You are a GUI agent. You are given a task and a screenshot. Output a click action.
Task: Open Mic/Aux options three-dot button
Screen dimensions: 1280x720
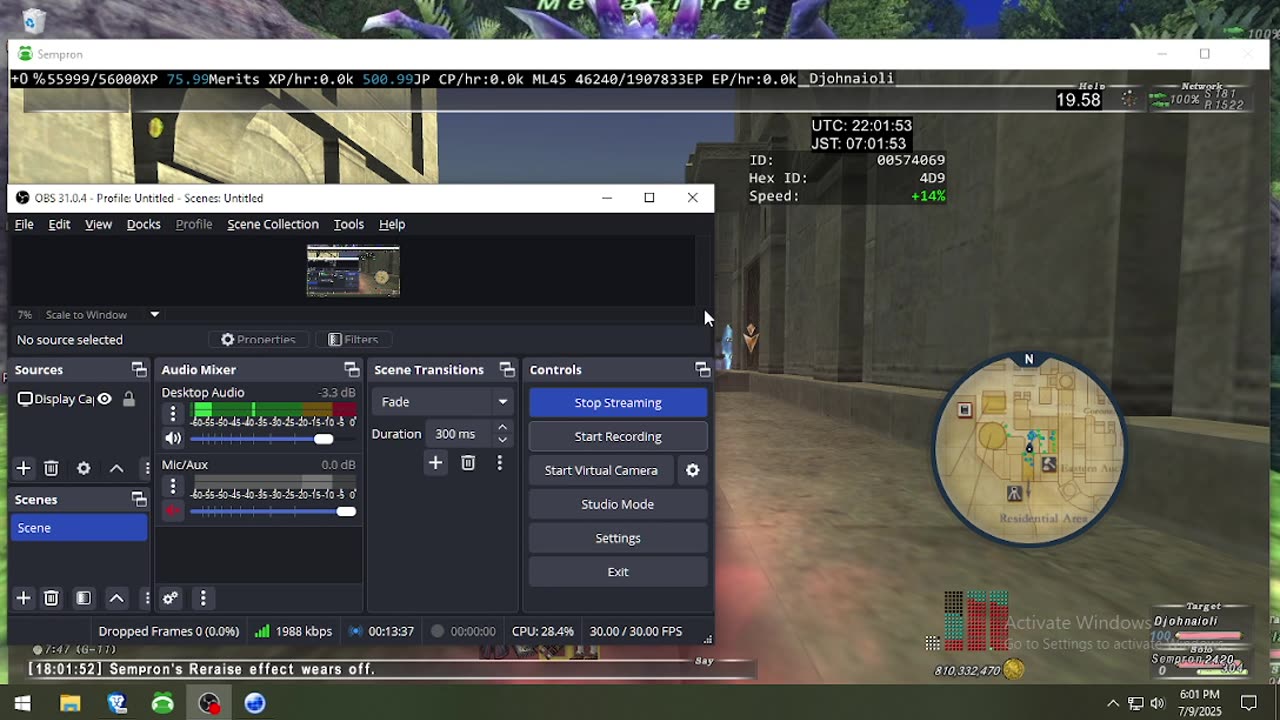coord(173,486)
